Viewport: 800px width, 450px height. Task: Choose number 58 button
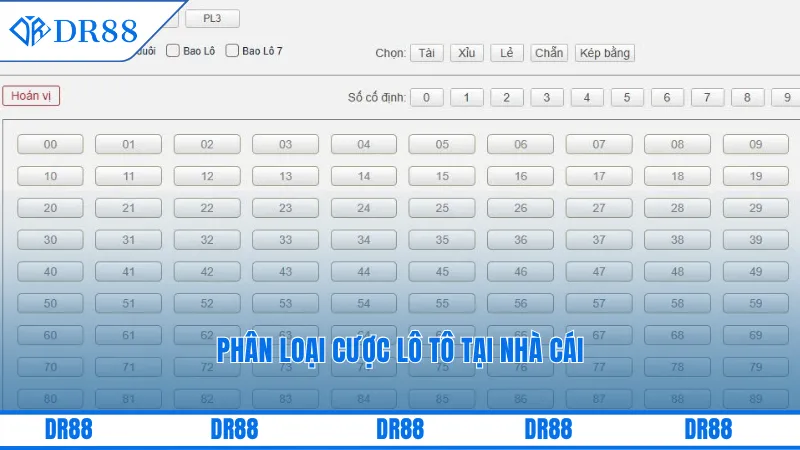(677, 303)
